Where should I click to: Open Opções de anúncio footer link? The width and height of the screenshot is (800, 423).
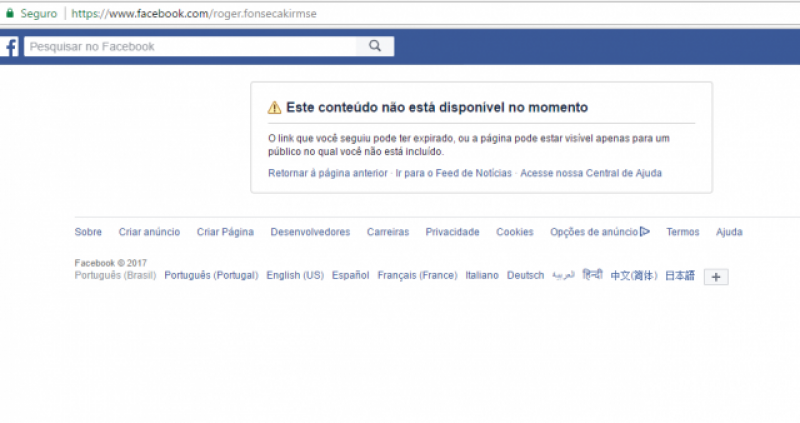(x=594, y=232)
